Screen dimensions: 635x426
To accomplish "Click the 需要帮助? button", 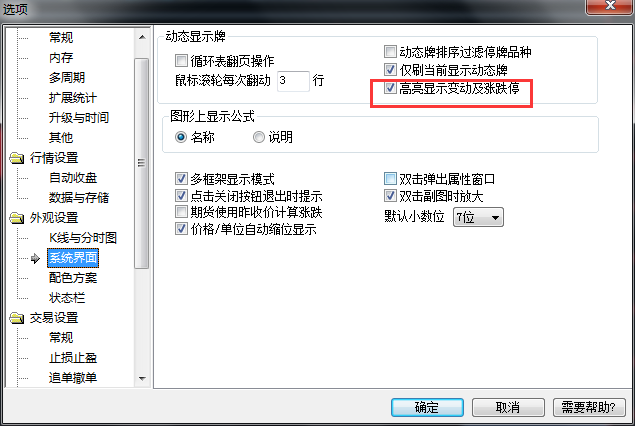I will point(589,407).
